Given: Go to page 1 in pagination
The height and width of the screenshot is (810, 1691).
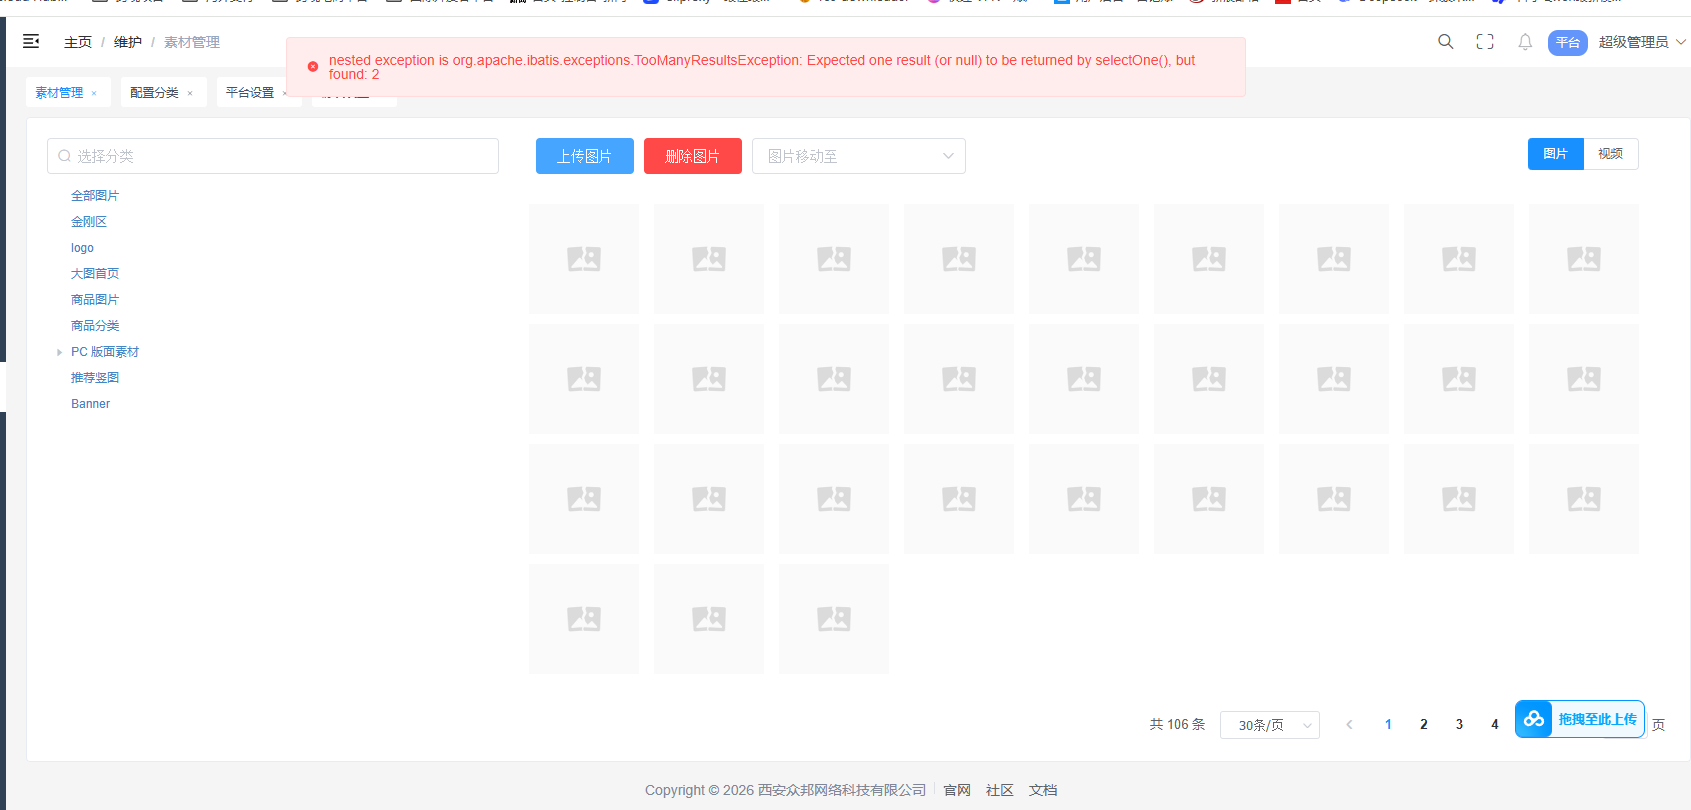Looking at the screenshot, I should tap(1388, 725).
